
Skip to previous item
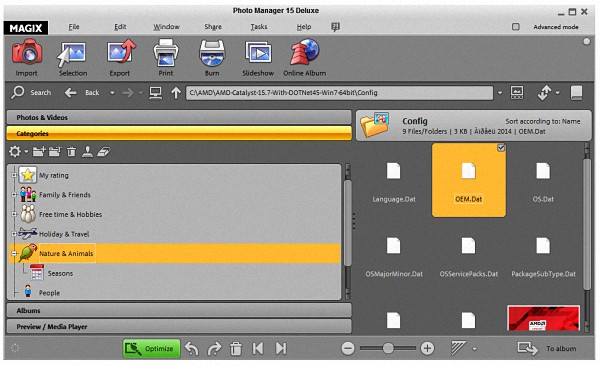point(258,348)
